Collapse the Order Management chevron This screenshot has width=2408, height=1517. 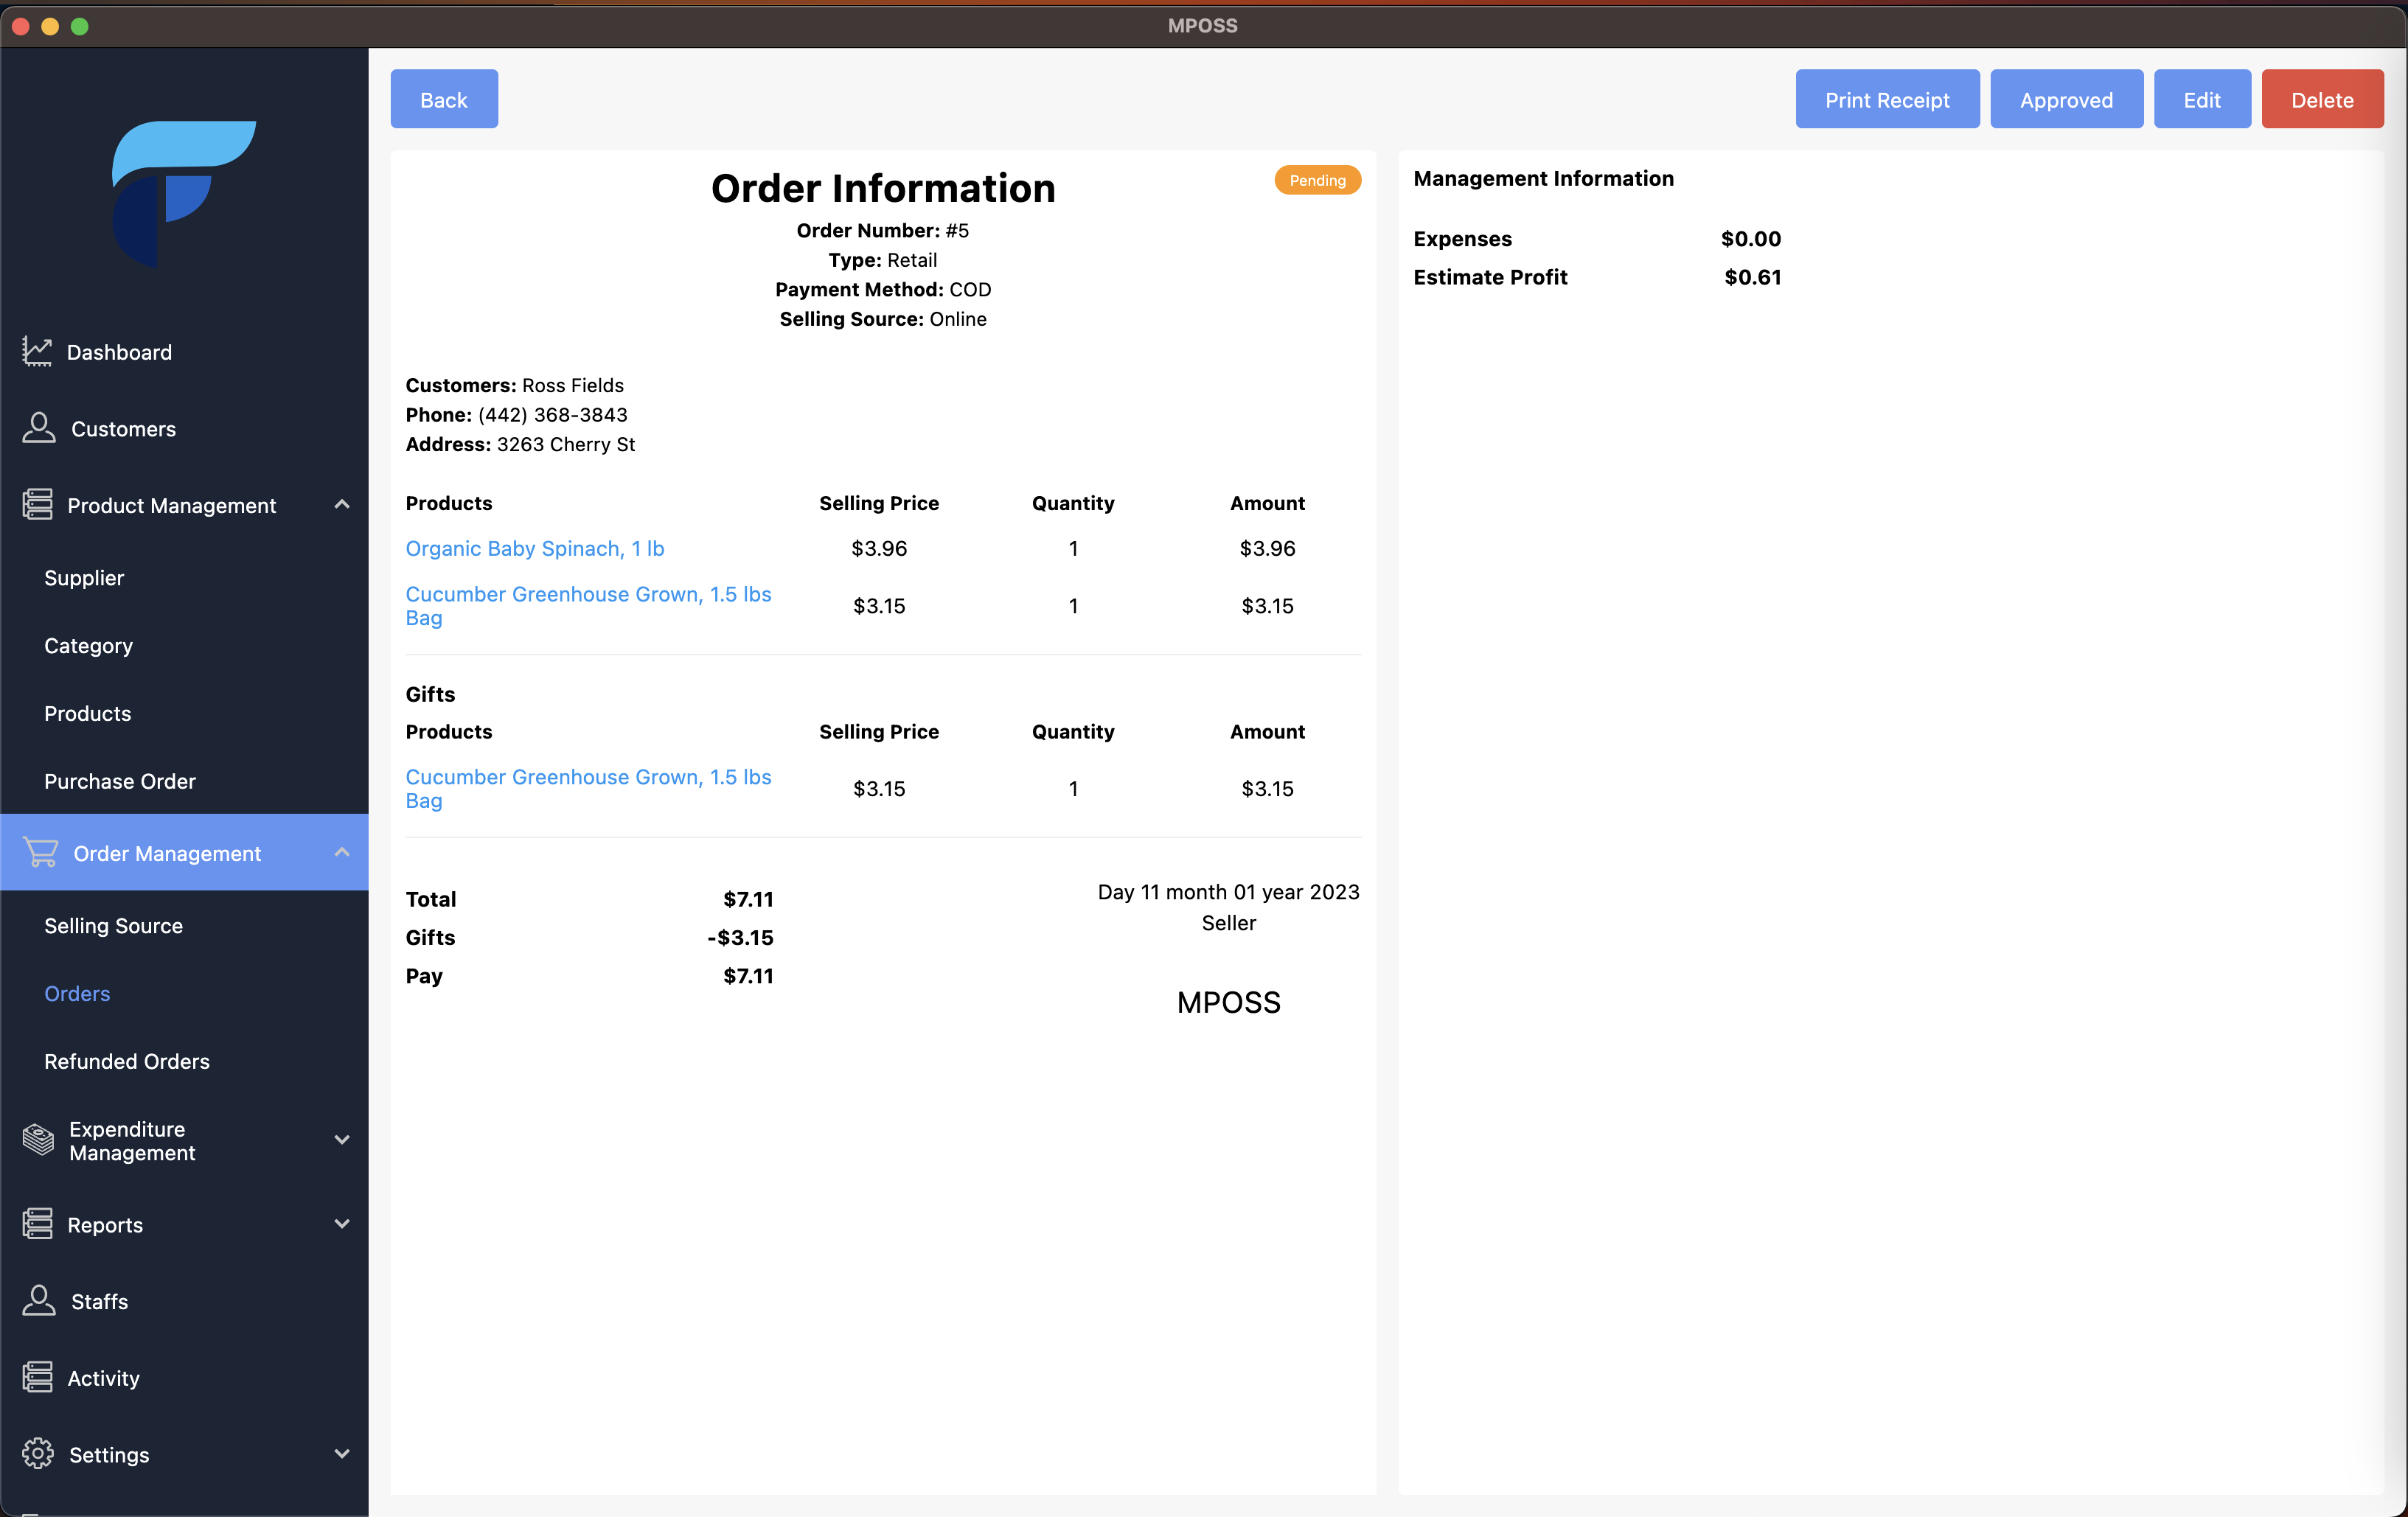(x=342, y=852)
